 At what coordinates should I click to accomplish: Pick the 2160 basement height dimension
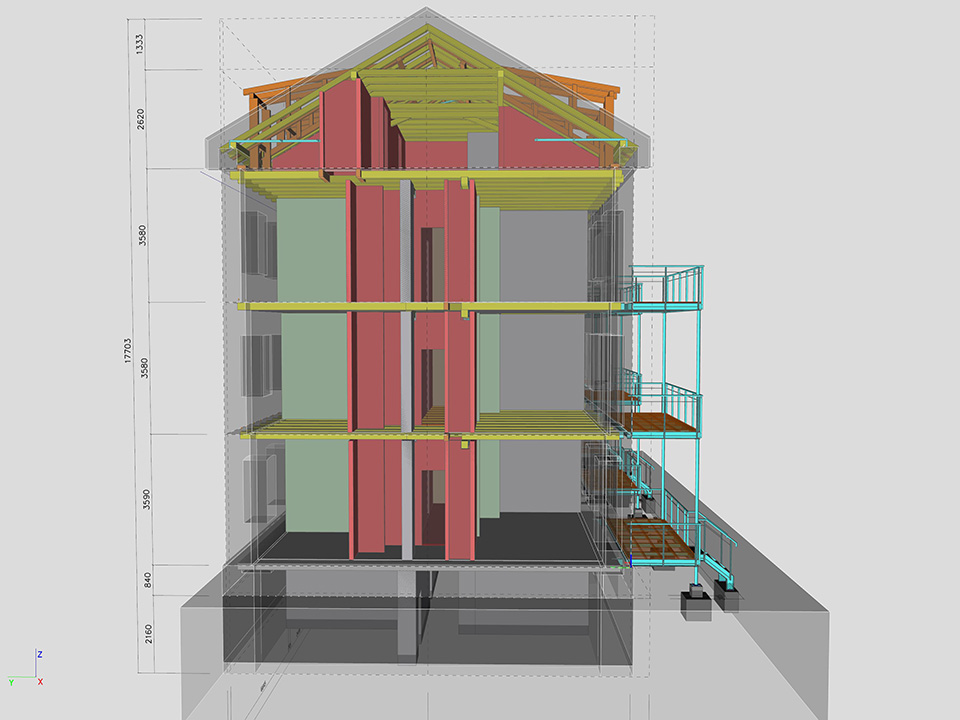(148, 633)
